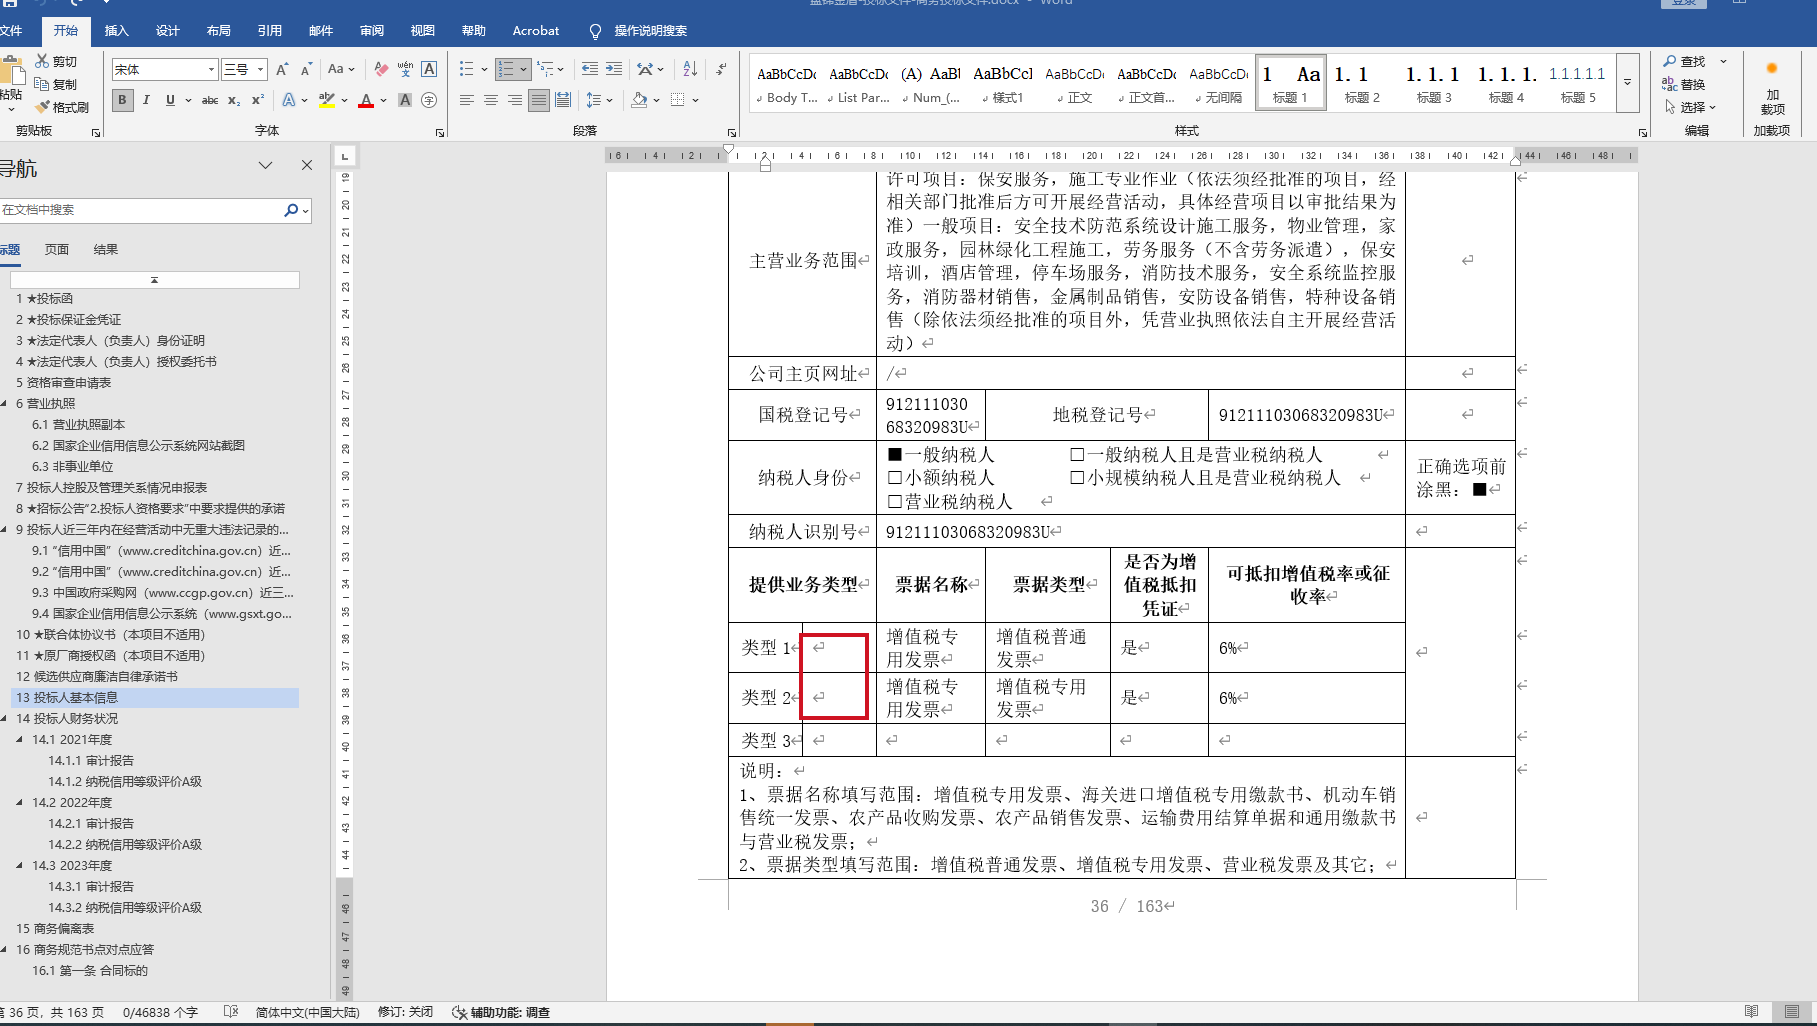This screenshot has width=1817, height=1026.
Task: Jump to heading 6.1 营业执照副本
Action: 78,425
